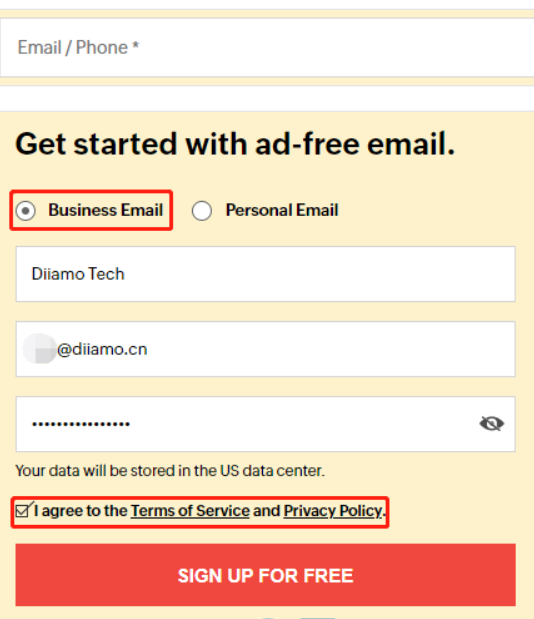
Task: Click into the Diiamo Tech name field
Action: [266, 274]
